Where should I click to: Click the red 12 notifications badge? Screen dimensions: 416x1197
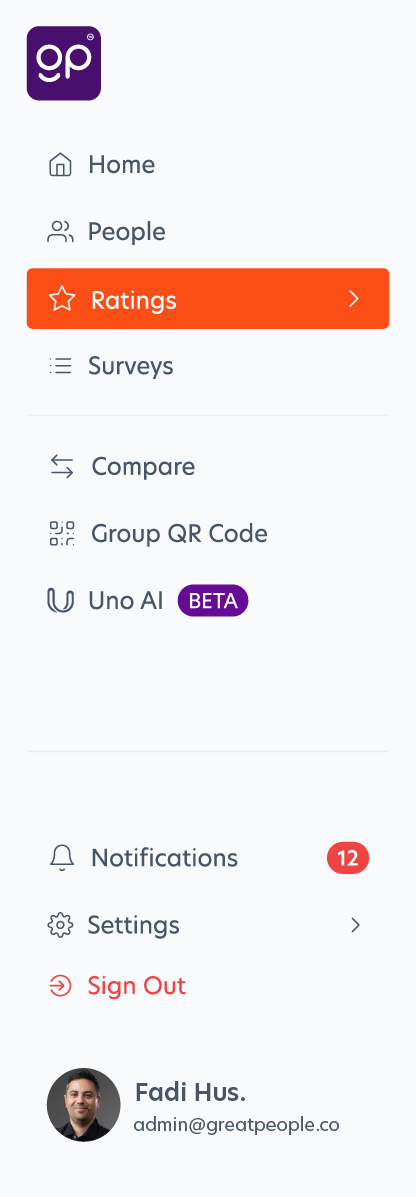coord(348,858)
